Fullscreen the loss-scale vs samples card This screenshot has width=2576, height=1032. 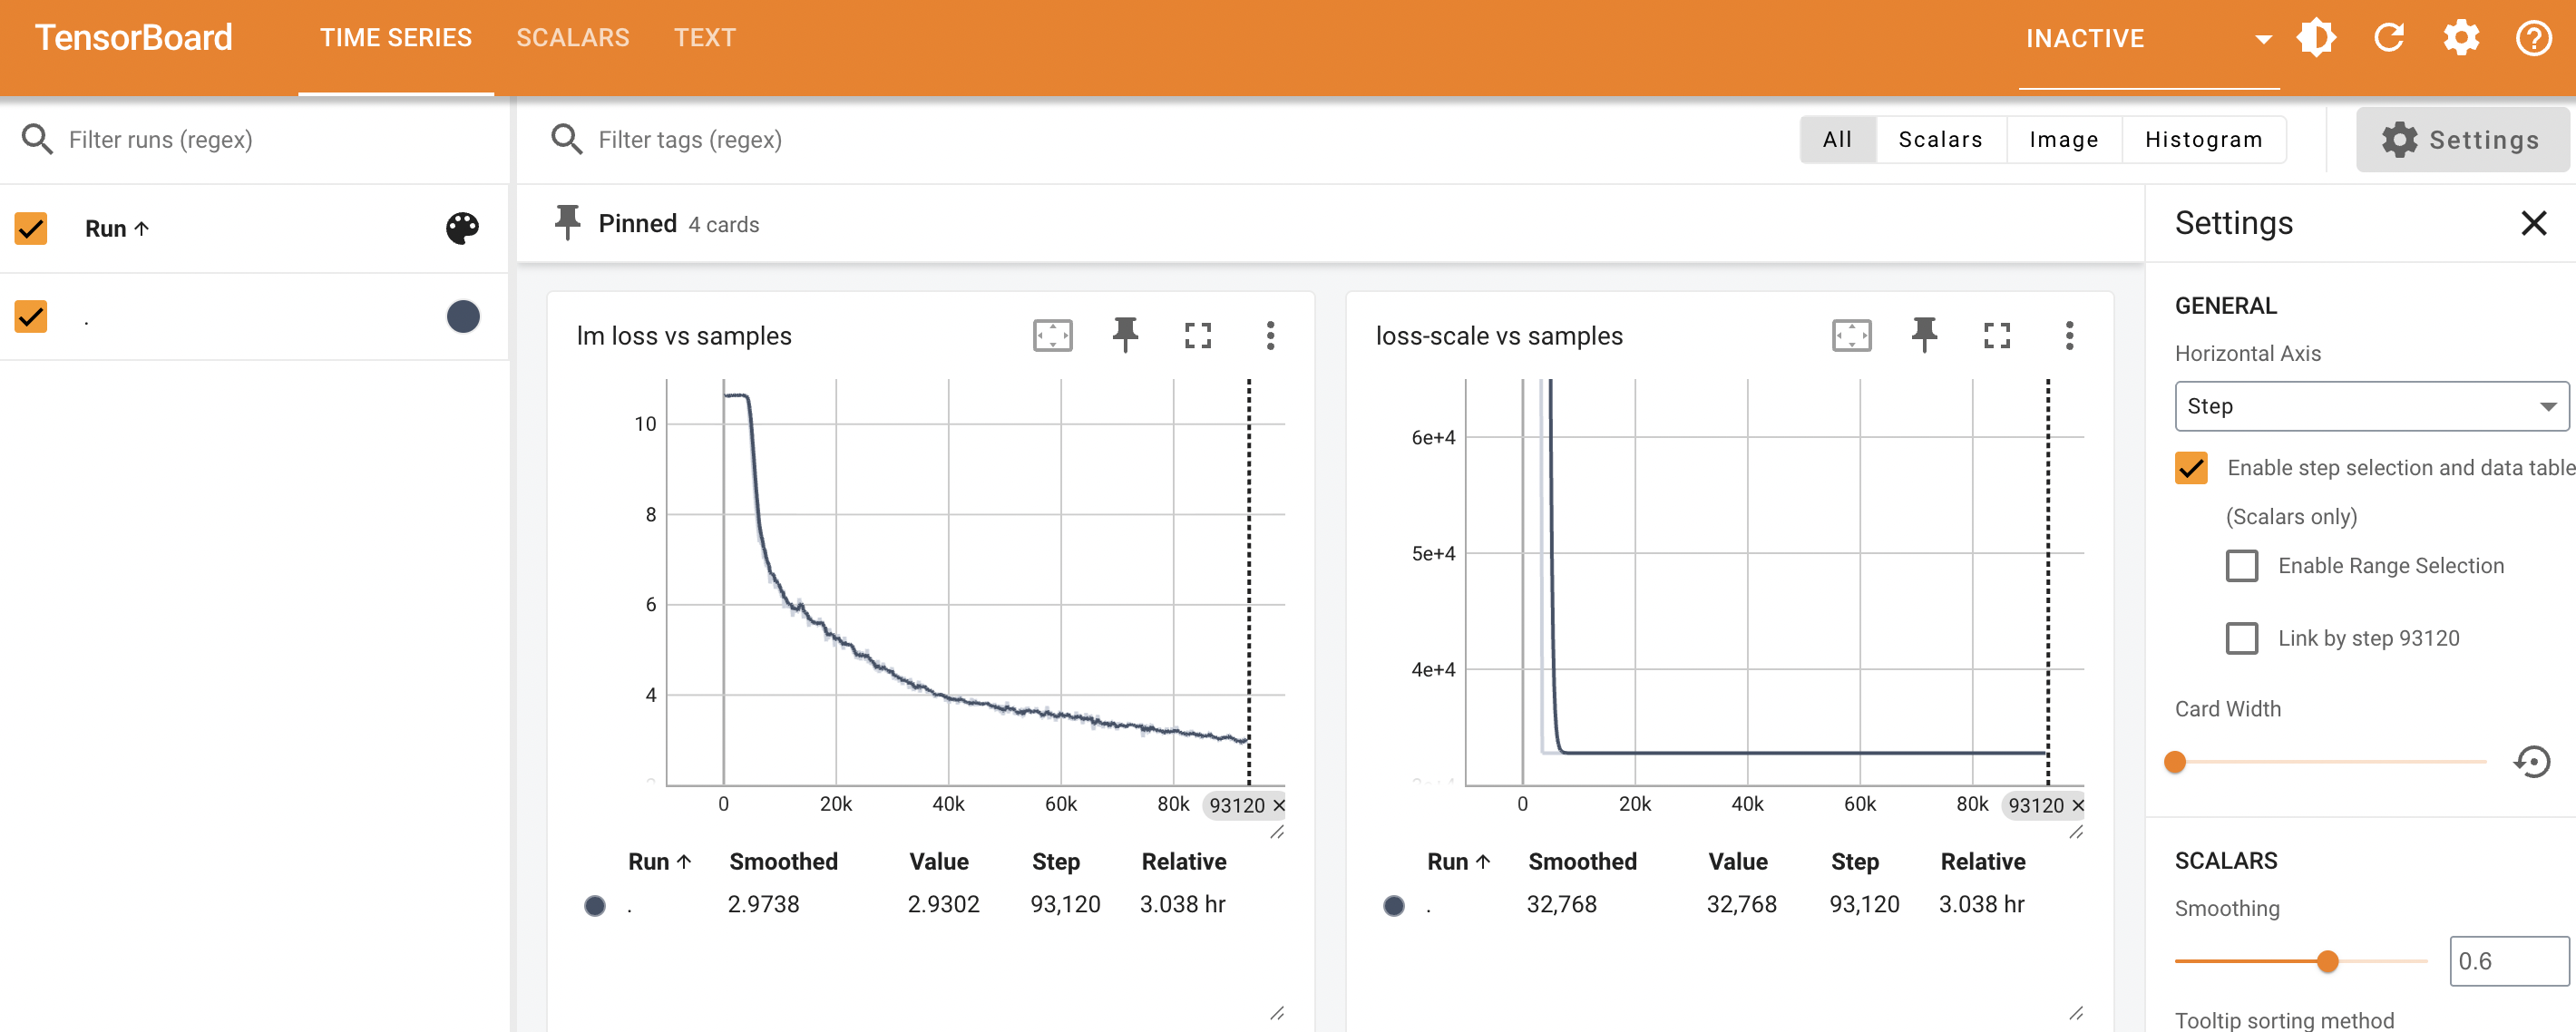[1996, 335]
